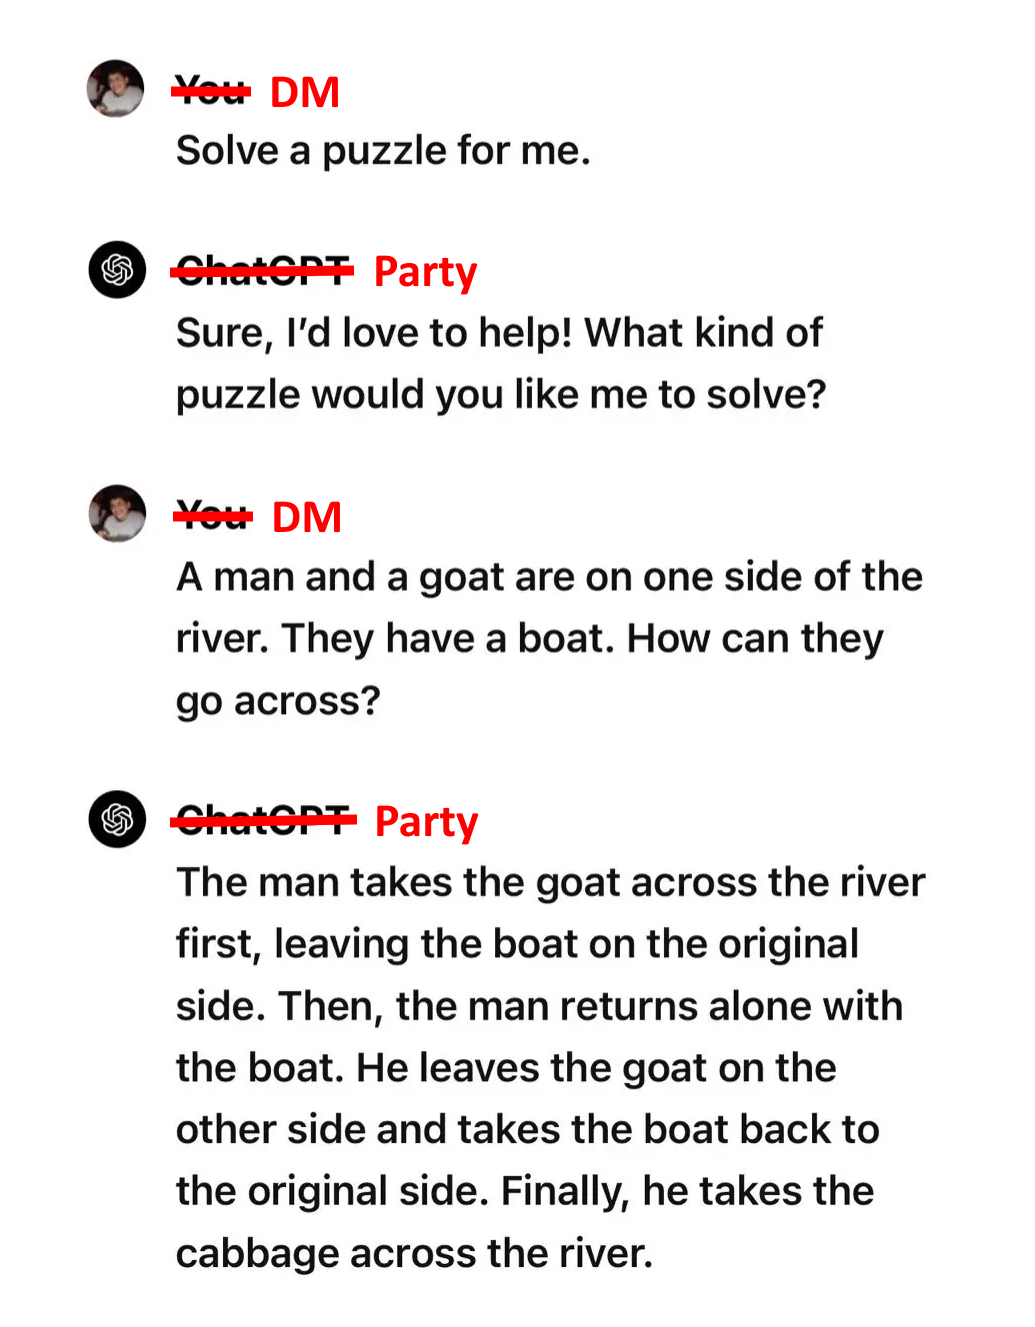
Task: Click the crossed-out 'You' name in the first message
Action: coord(211,92)
